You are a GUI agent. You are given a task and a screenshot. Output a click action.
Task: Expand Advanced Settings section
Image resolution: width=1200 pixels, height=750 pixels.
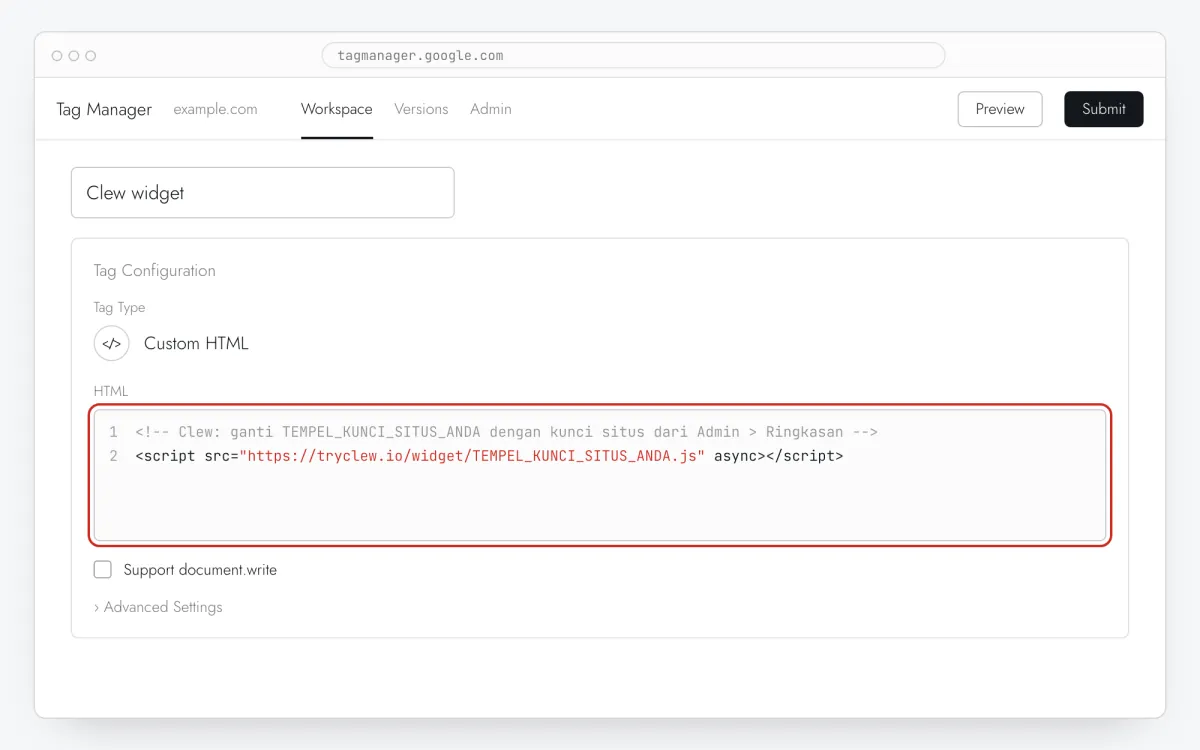click(158, 607)
